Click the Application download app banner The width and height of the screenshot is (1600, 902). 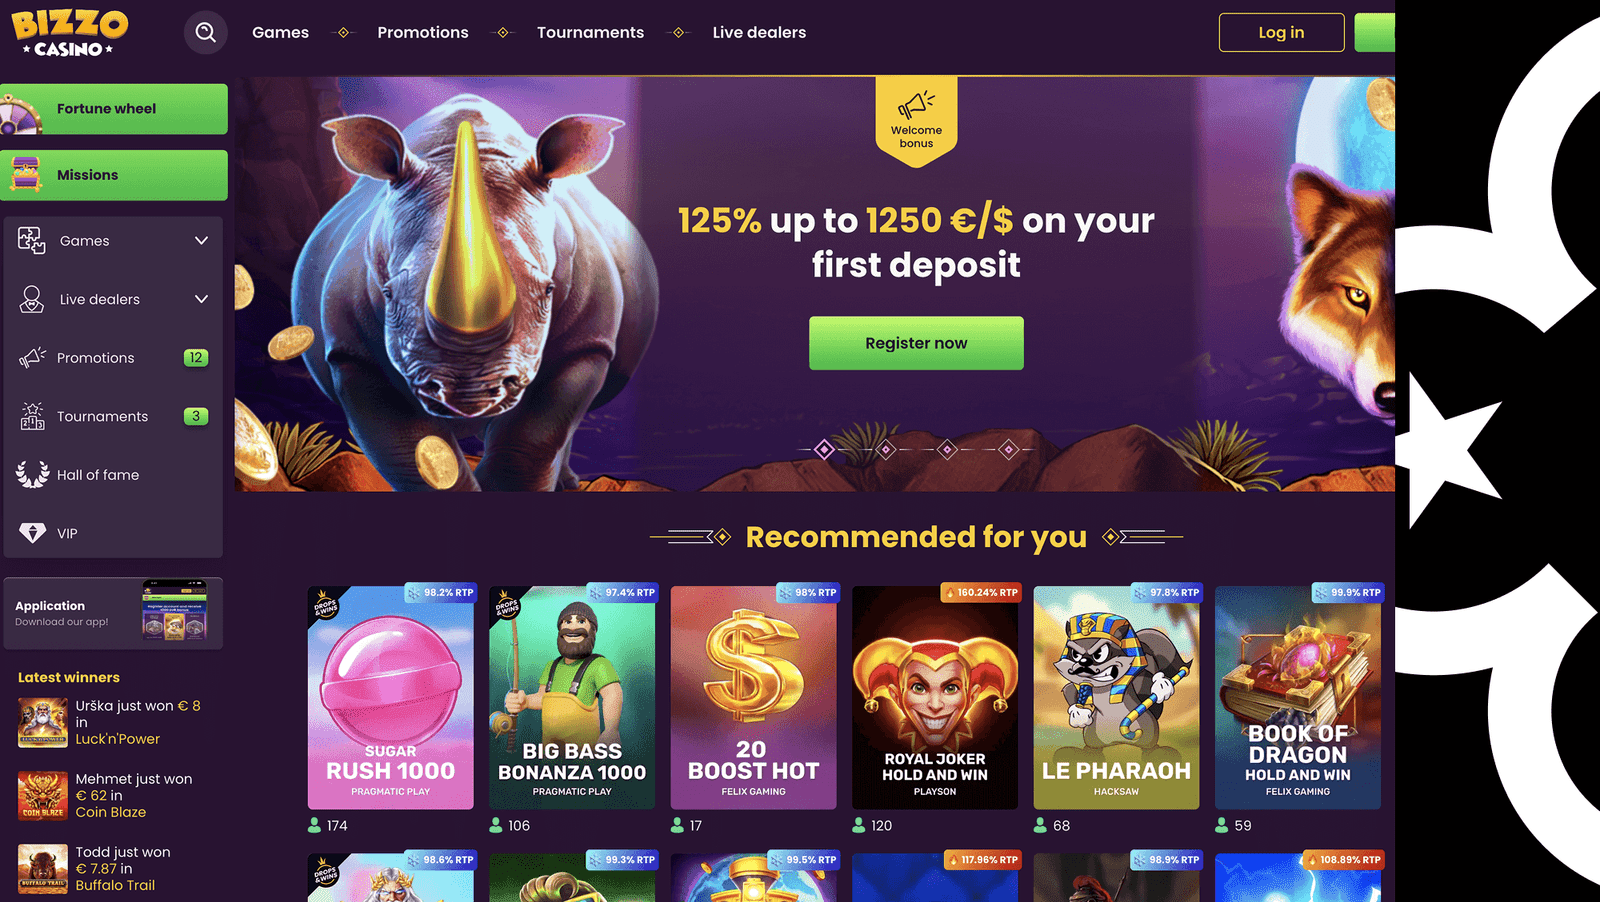click(113, 613)
